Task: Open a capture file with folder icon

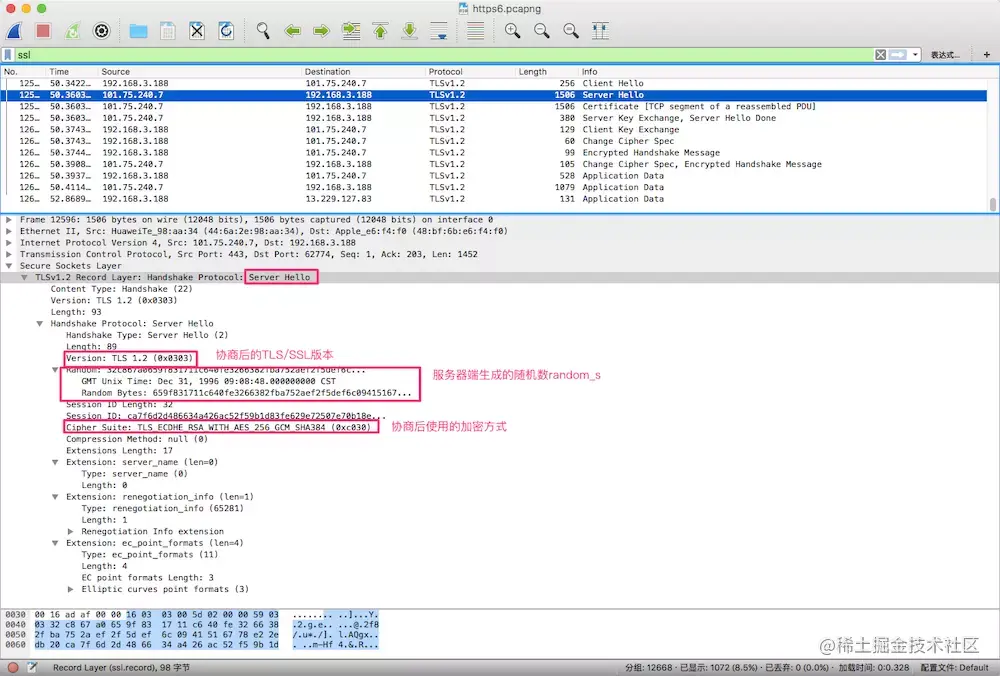Action: pos(138,31)
